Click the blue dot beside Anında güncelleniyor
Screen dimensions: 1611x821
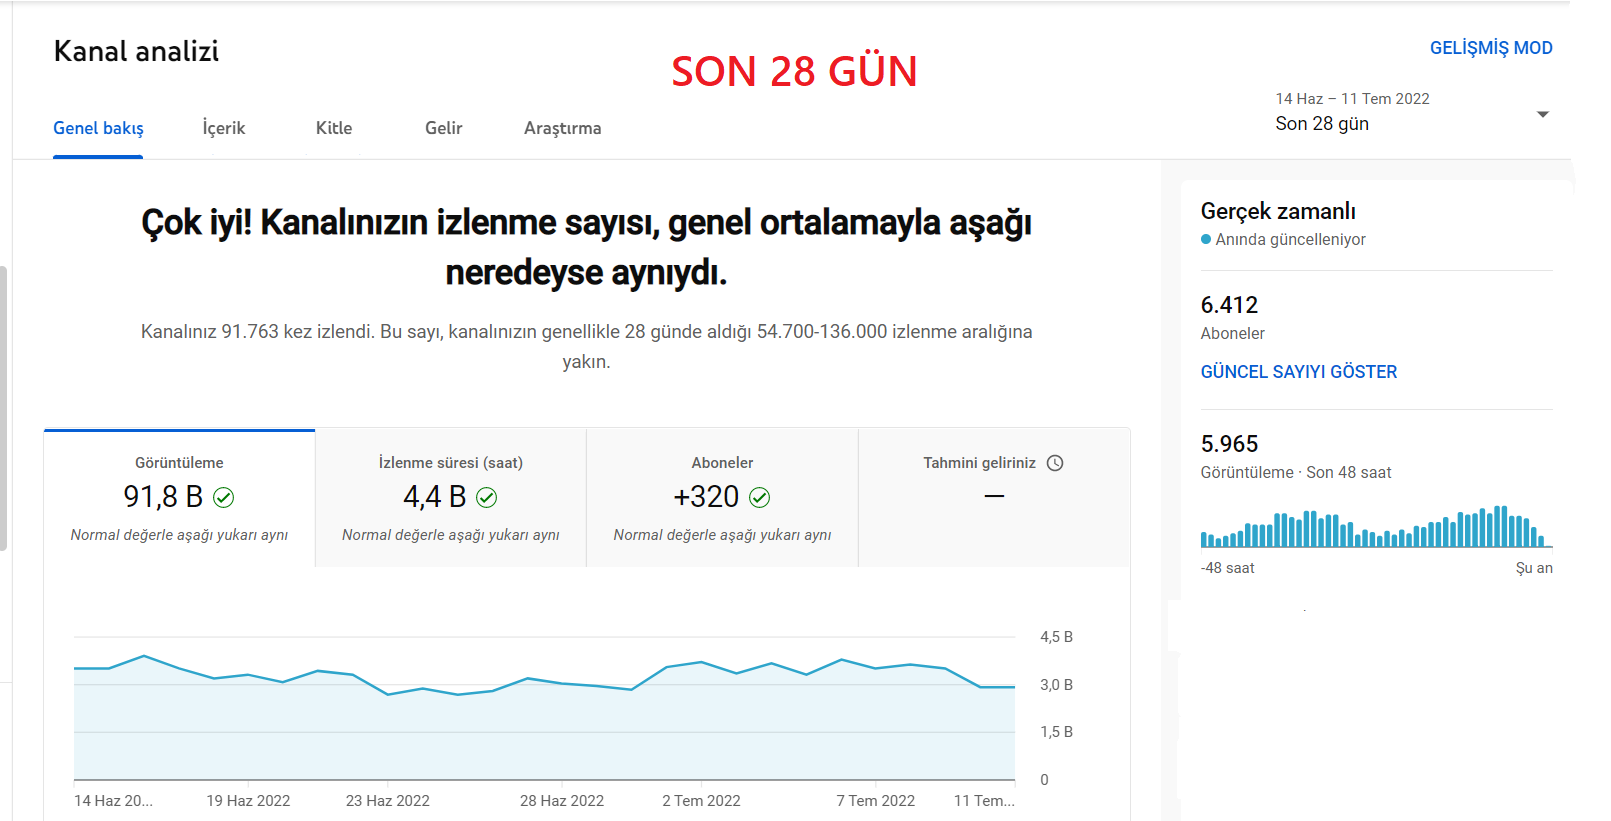tap(1206, 239)
